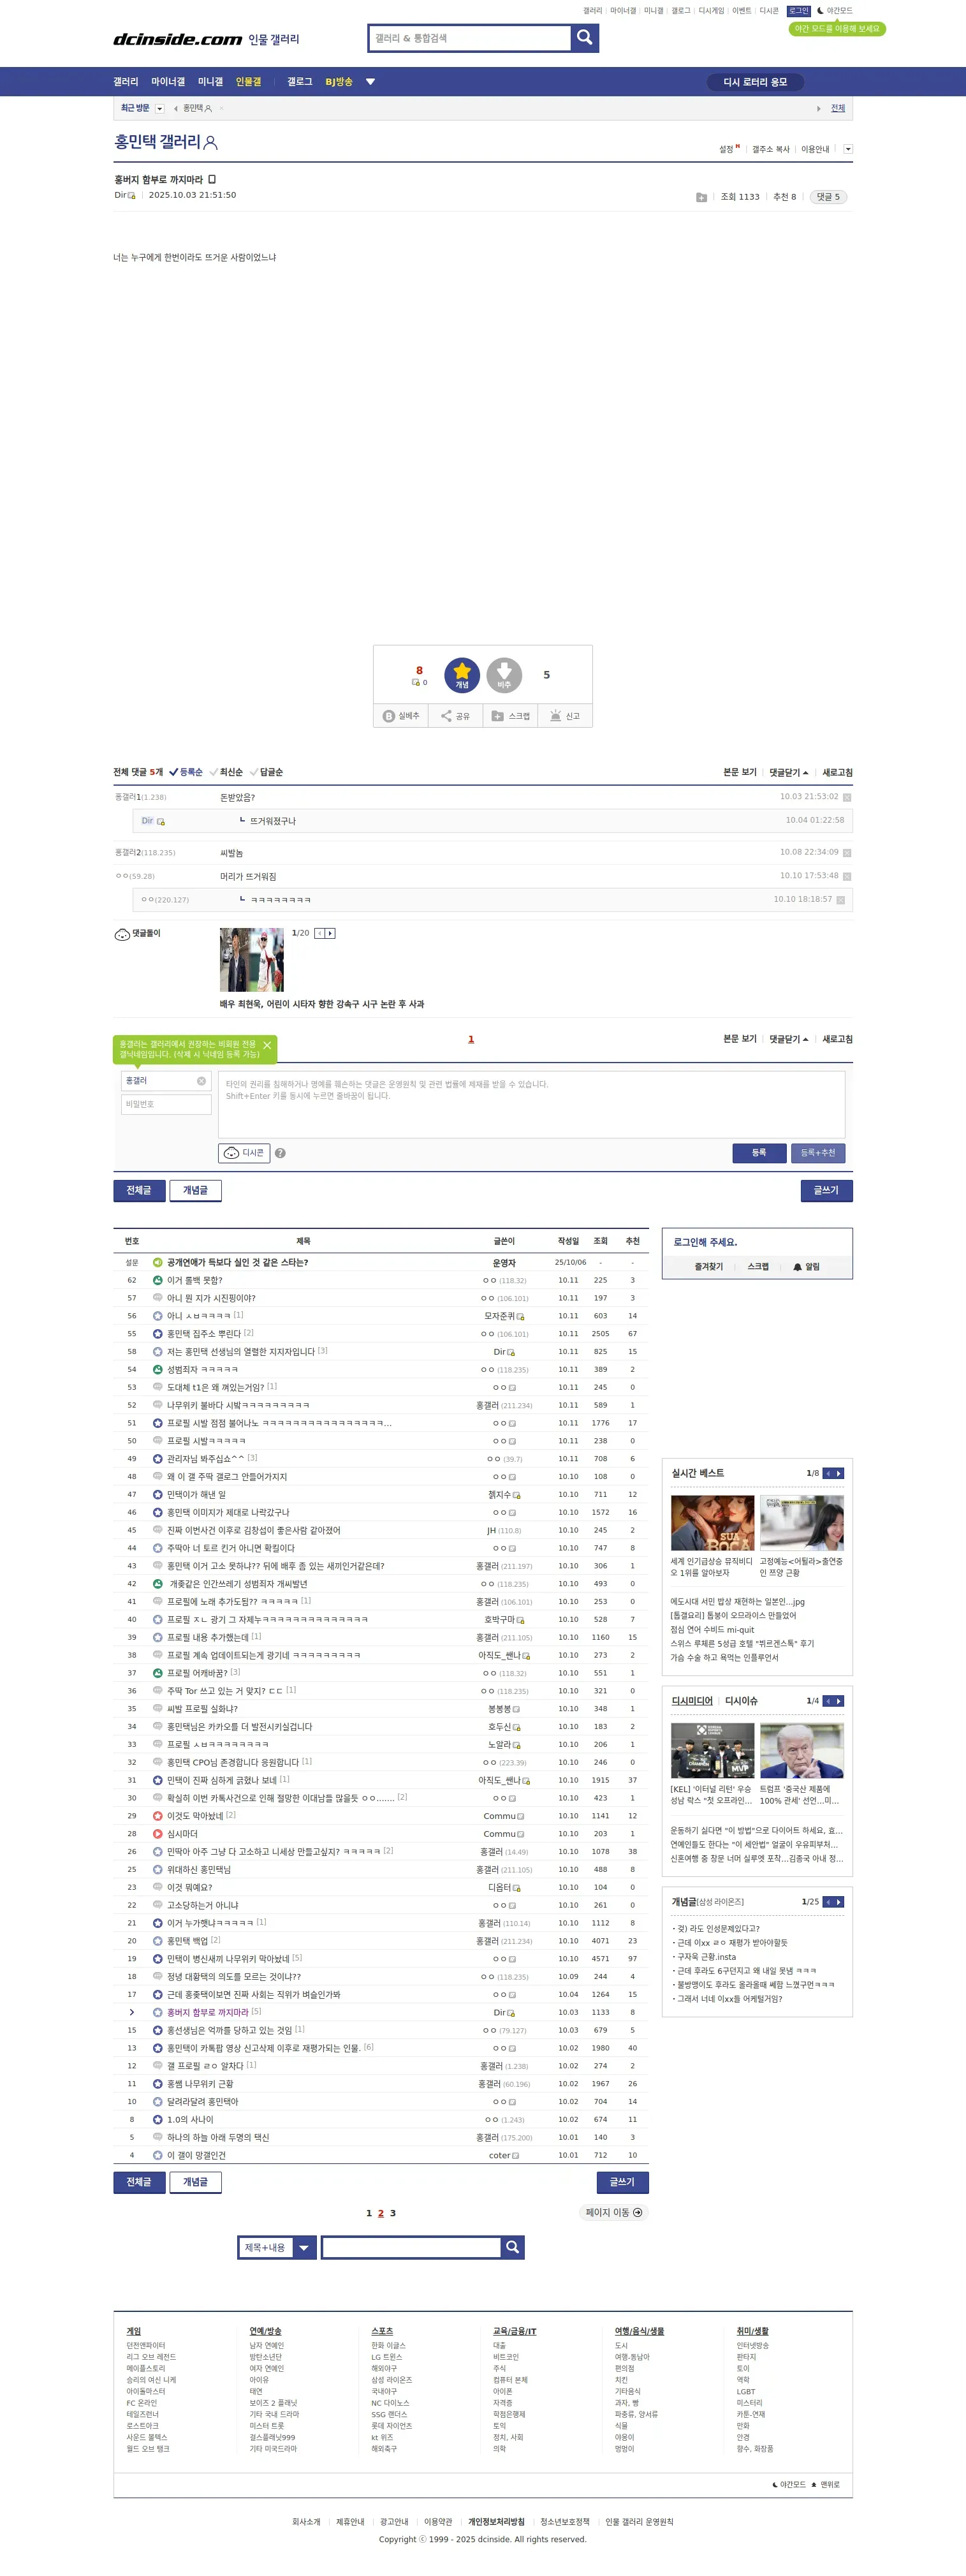Open the 미니갤 tab in the blue nav bar
Image resolution: width=966 pixels, height=2576 pixels.
click(x=210, y=82)
